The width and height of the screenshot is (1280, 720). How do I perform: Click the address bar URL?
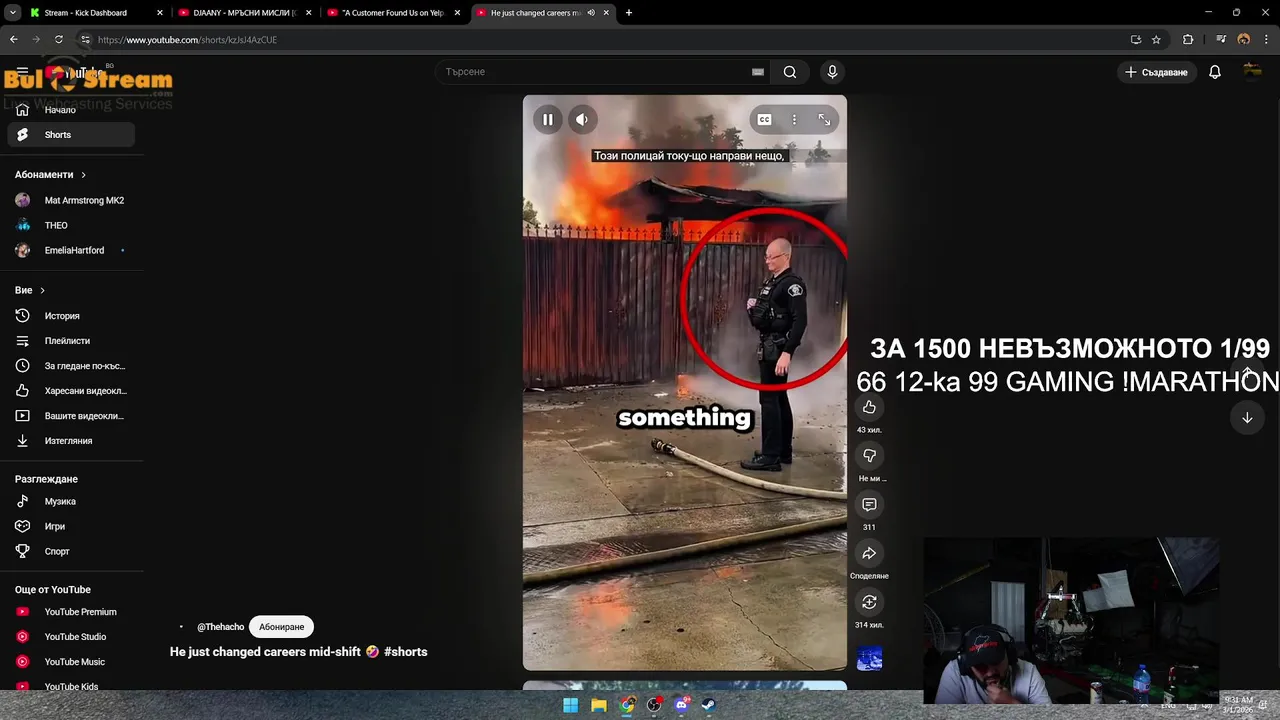coord(187,40)
